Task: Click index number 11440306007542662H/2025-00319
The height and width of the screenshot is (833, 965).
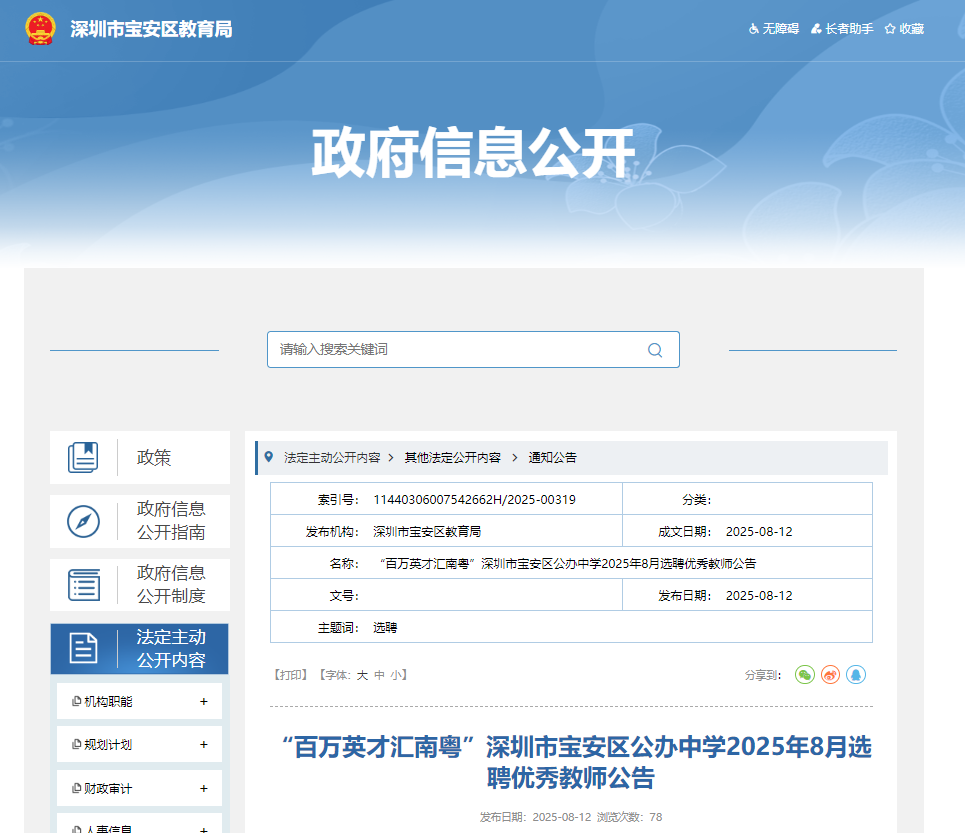Action: tap(474, 500)
